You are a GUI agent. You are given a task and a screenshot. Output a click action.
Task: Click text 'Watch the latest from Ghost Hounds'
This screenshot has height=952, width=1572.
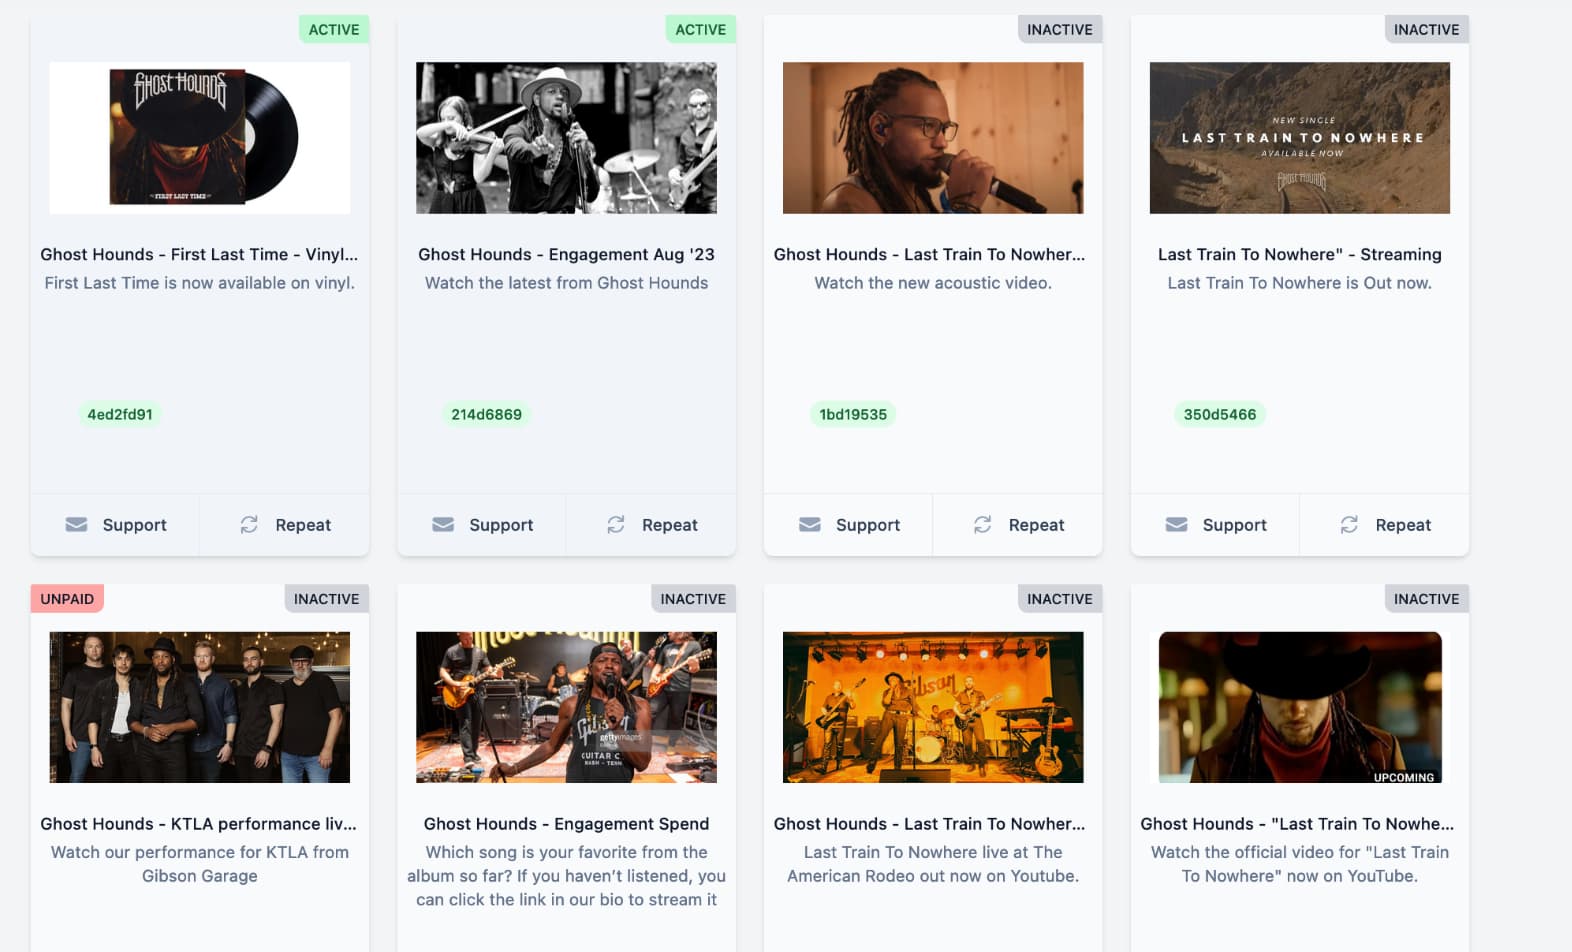click(x=566, y=283)
